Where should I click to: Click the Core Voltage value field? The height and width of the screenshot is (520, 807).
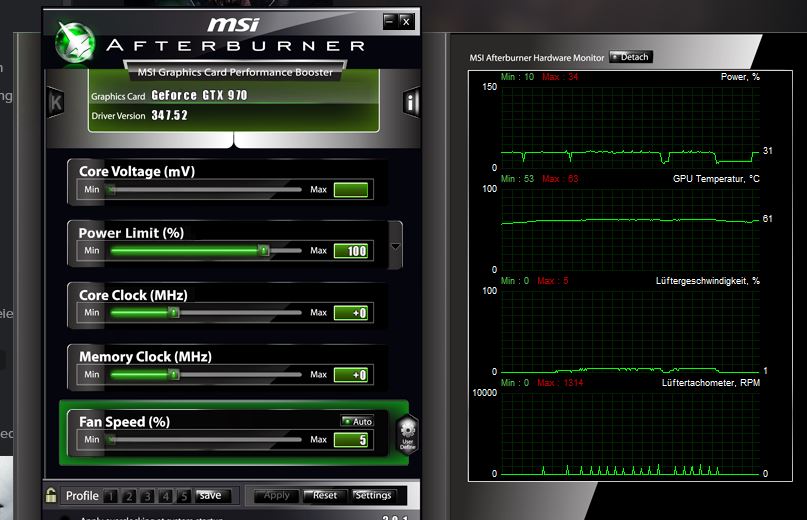tap(351, 190)
